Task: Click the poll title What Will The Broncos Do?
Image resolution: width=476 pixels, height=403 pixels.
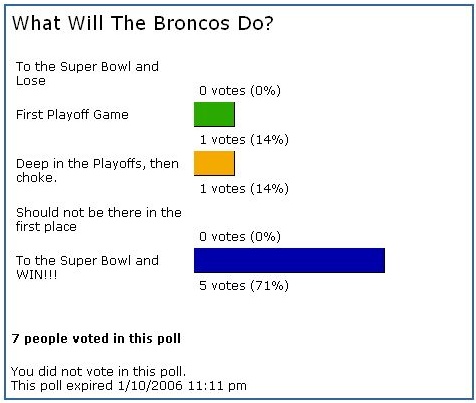Action: (x=143, y=23)
